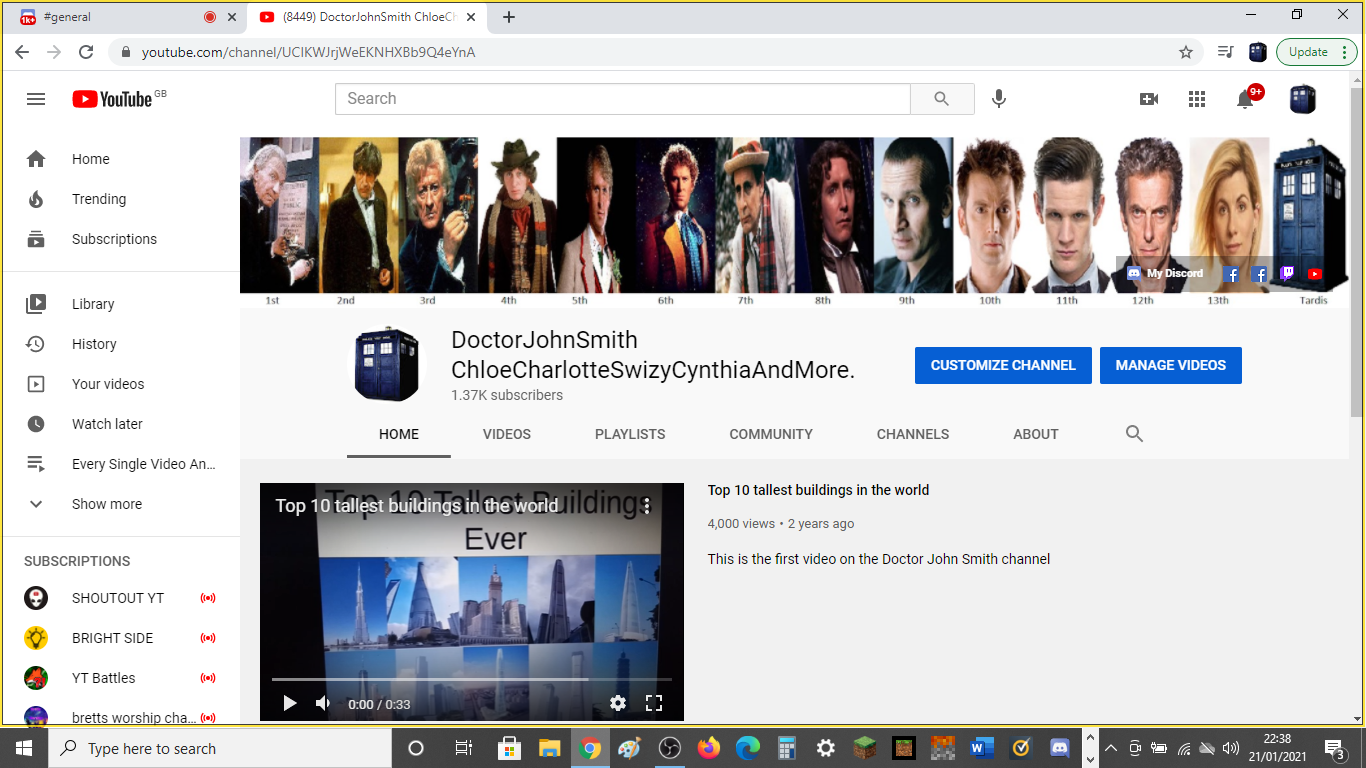Open Subscriptions in the sidebar
The height and width of the screenshot is (768, 1366).
[120, 239]
